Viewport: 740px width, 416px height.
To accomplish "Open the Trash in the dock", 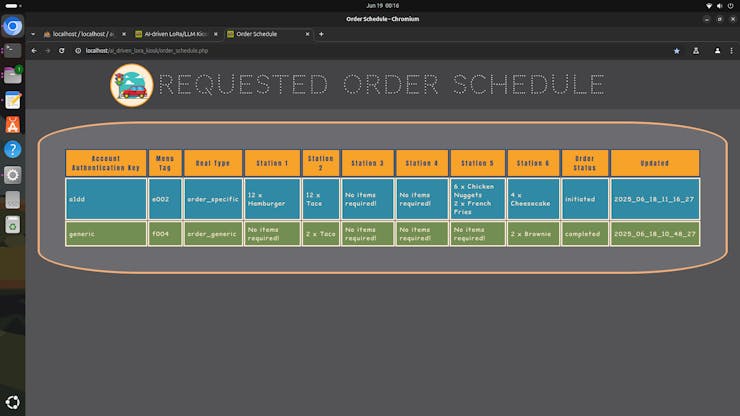I will tap(12, 225).
